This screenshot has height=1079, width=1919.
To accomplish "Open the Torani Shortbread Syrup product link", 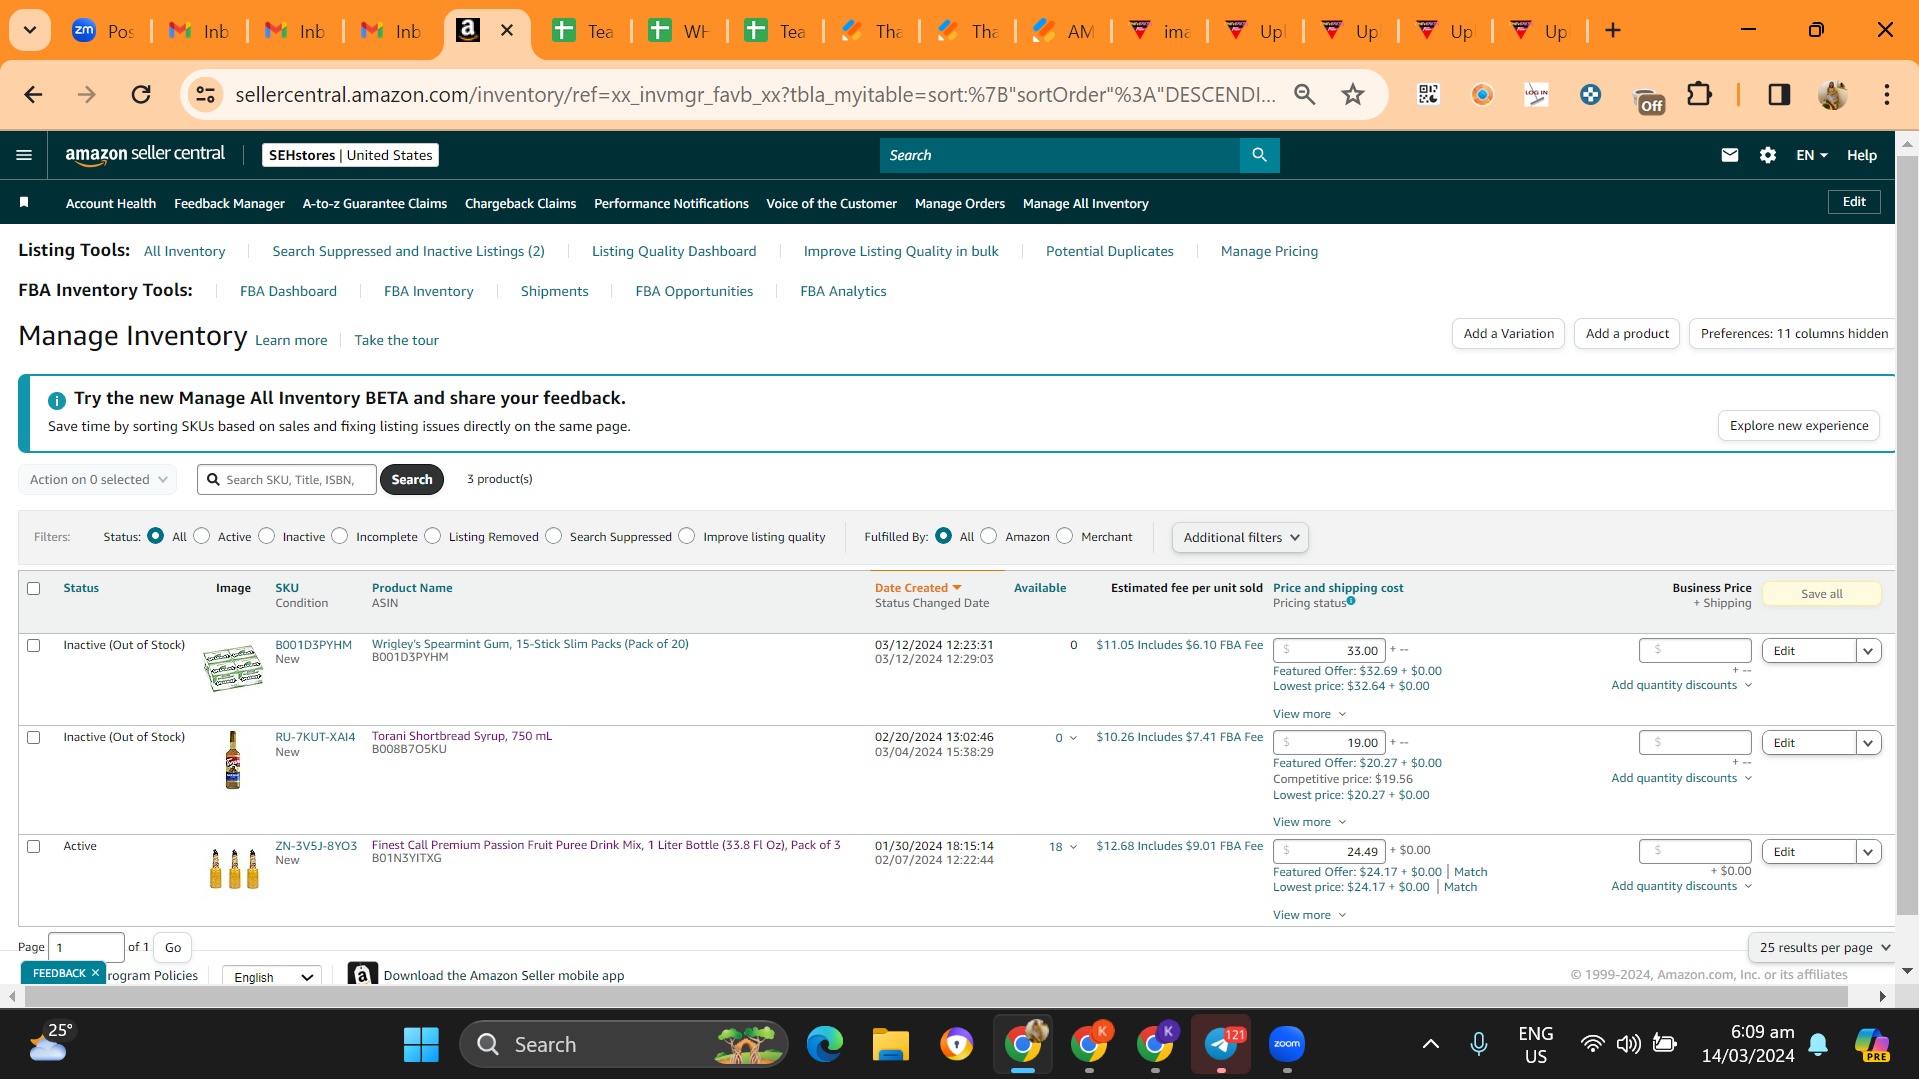I will point(462,736).
